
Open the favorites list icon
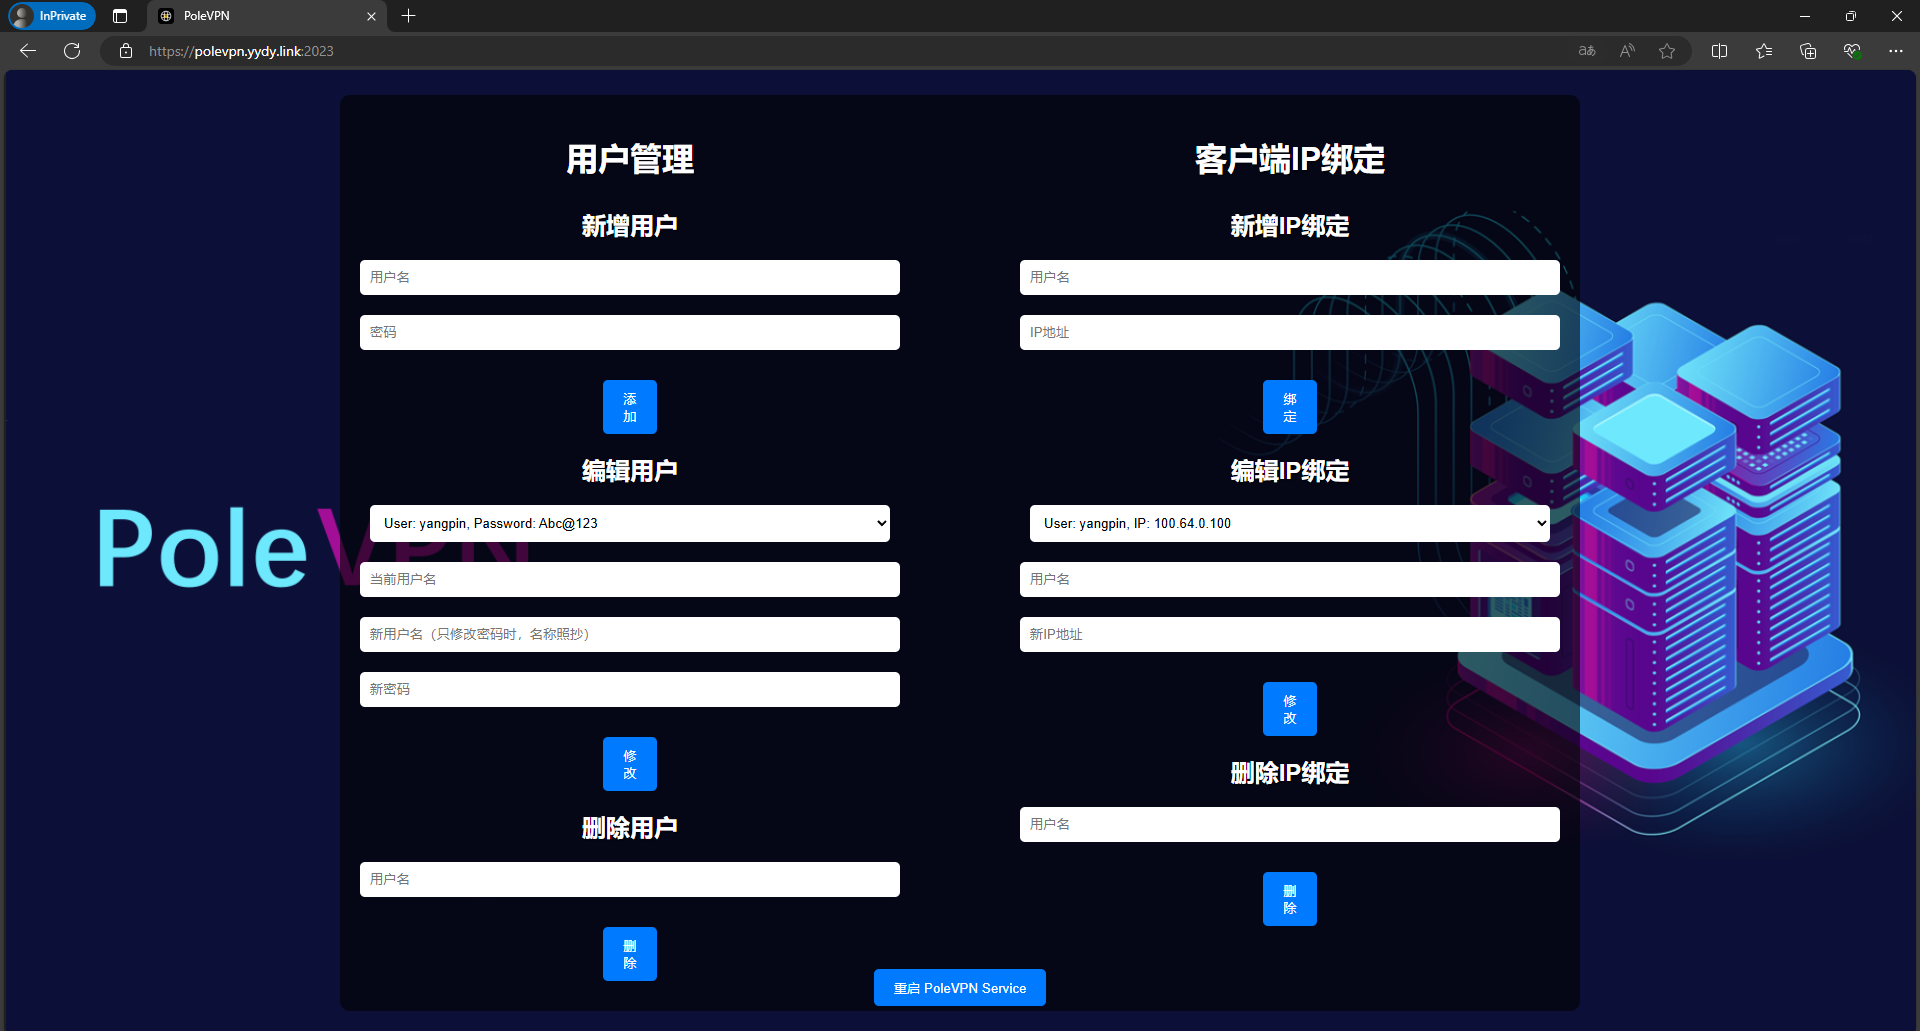coord(1764,51)
